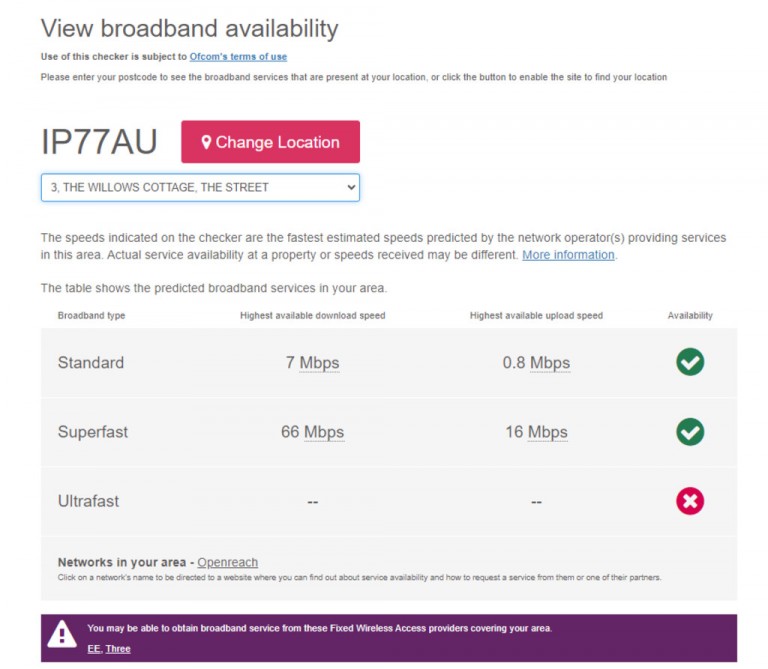
Task: Click the warning triangle icon in purple banner
Action: 62,635
